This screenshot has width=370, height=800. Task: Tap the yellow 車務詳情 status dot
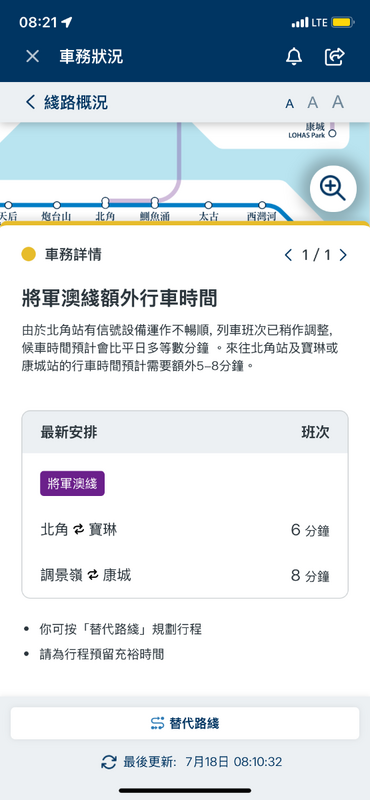pyautogui.click(x=29, y=254)
